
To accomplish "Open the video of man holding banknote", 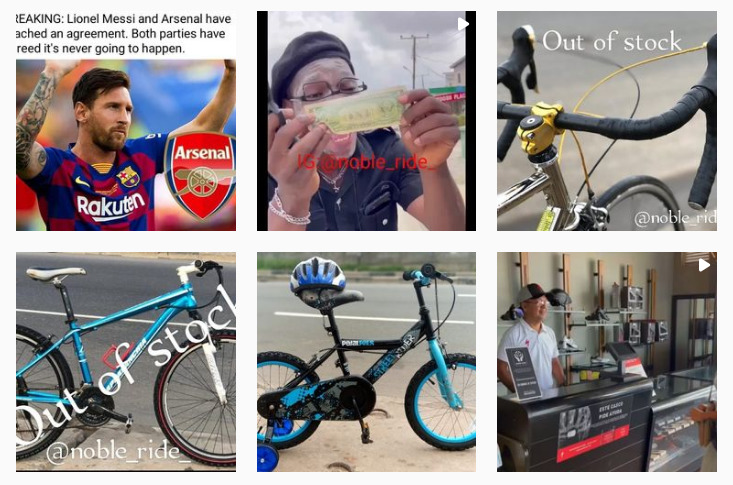I will point(366,121).
